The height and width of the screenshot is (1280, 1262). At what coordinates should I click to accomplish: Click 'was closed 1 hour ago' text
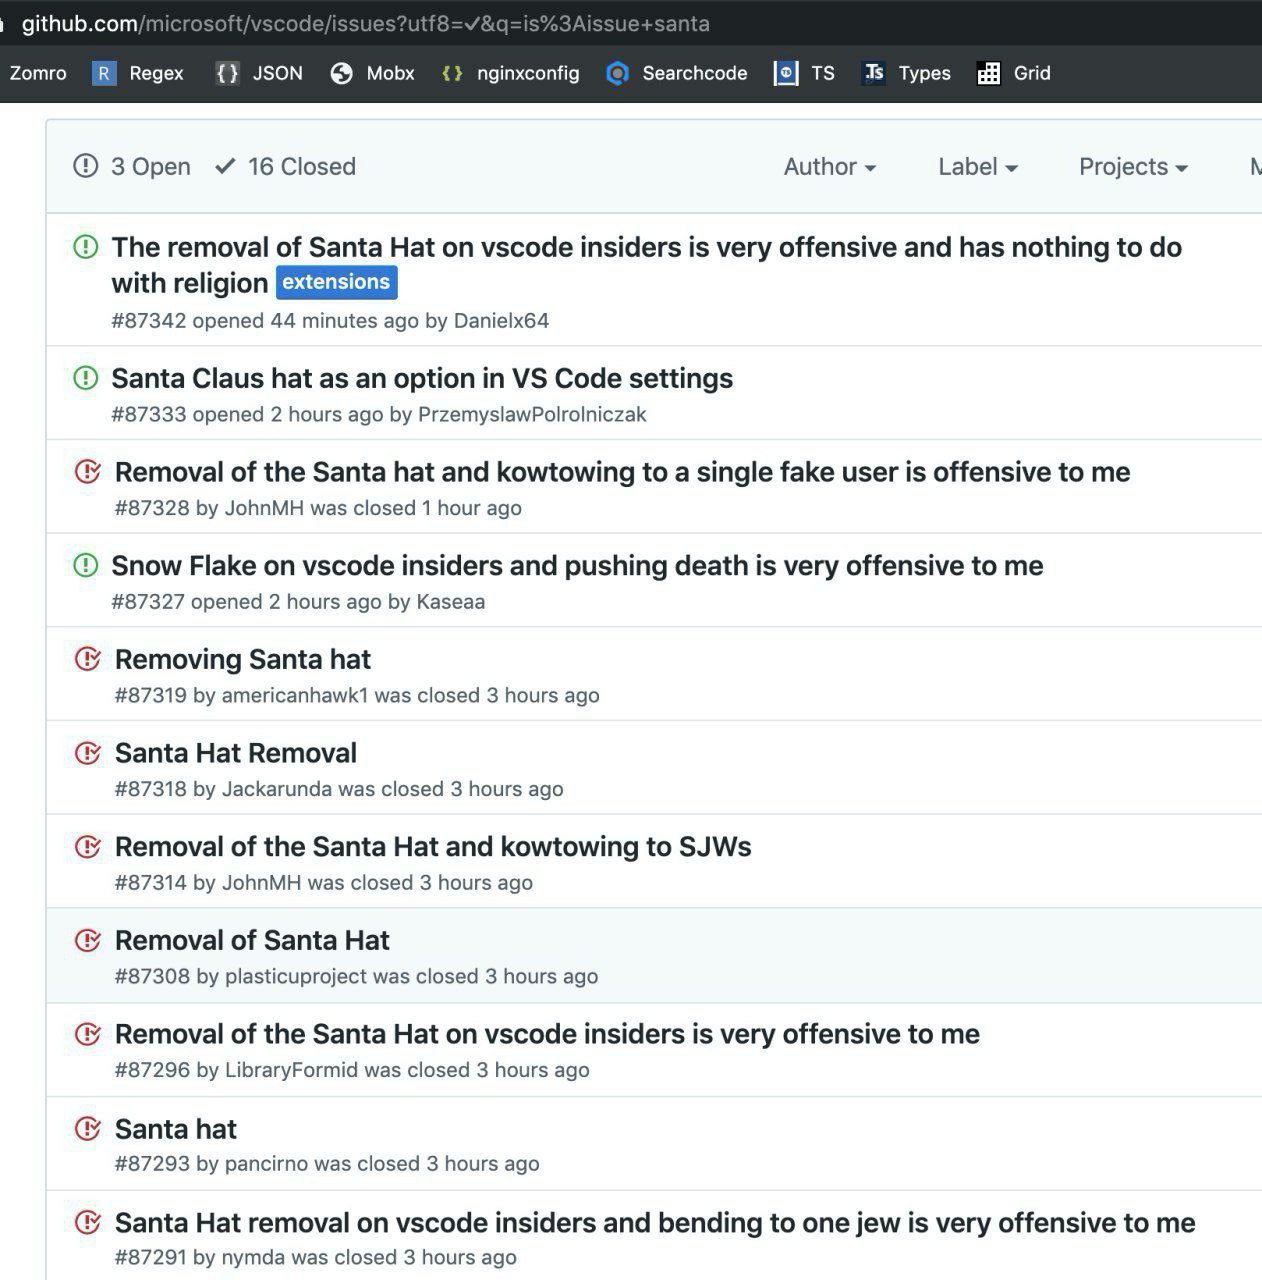[x=416, y=508]
